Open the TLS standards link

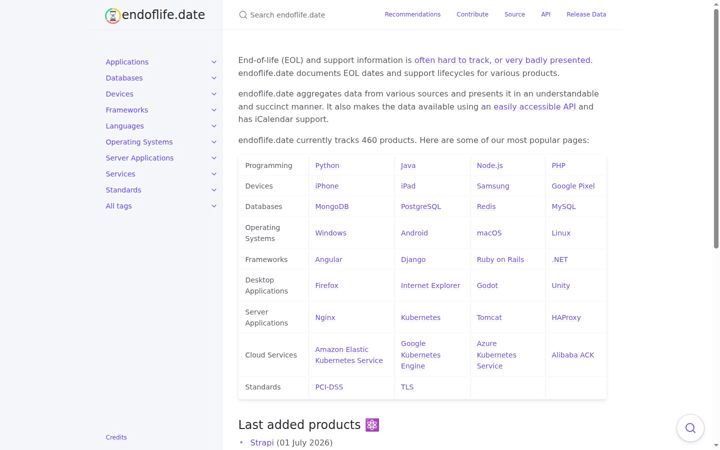[407, 387]
